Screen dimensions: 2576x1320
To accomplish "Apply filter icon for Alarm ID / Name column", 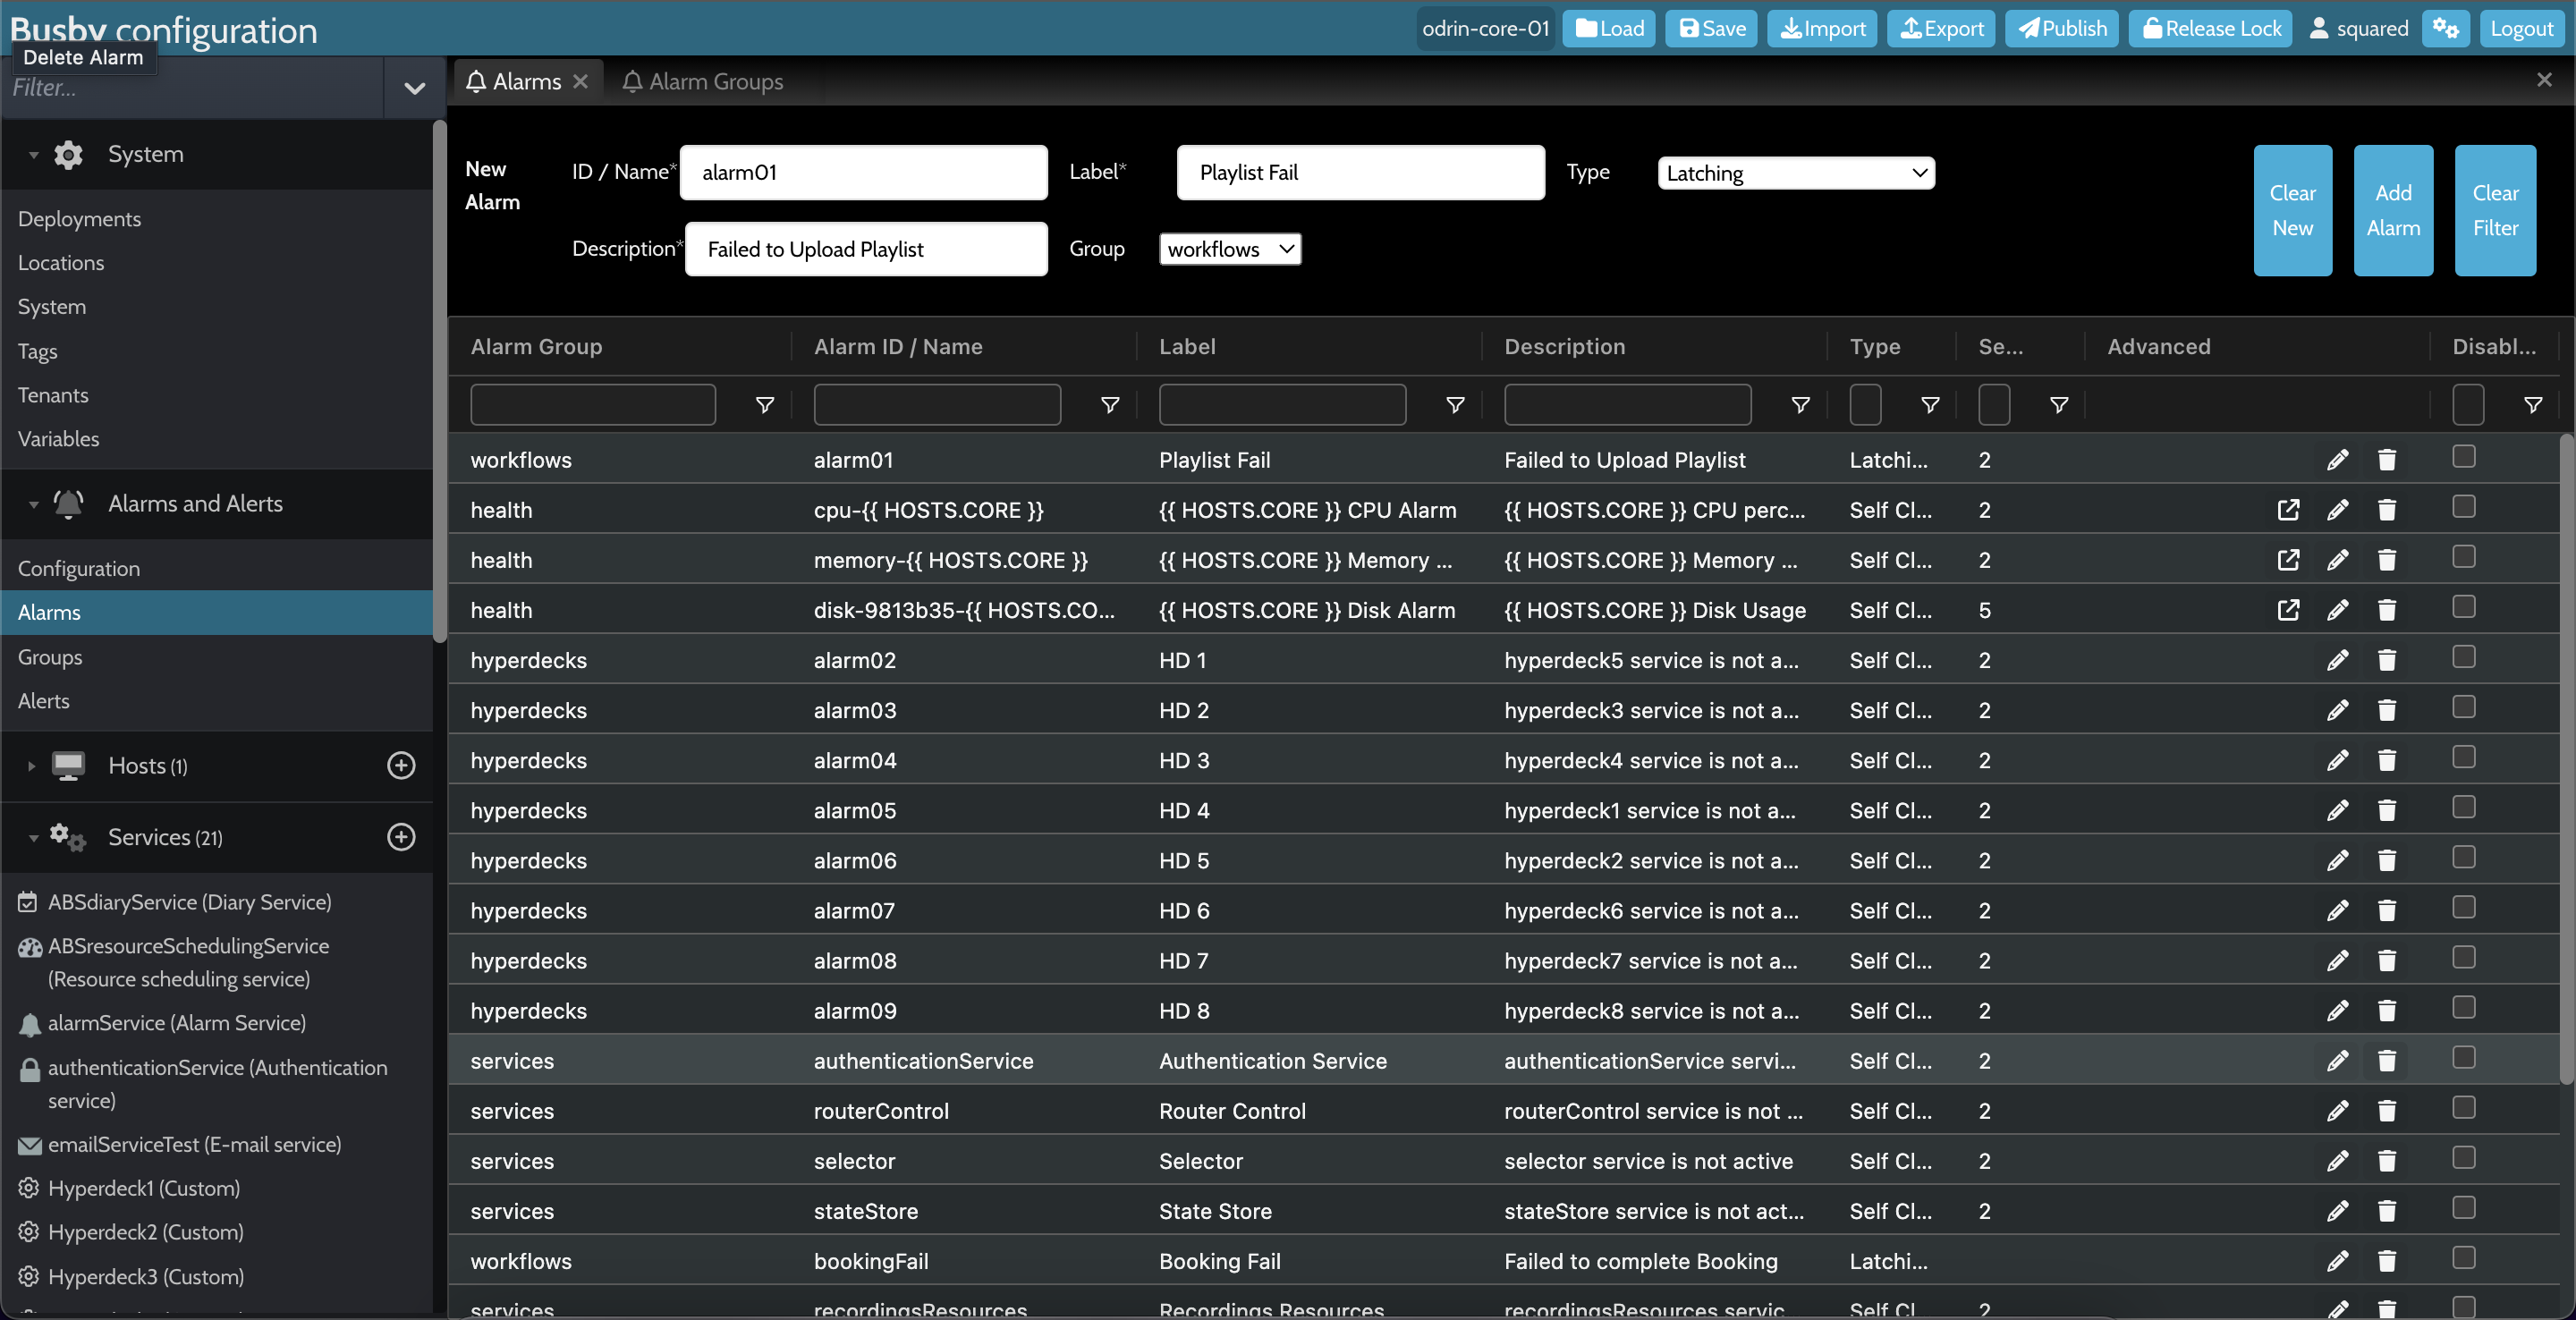I will coord(1110,405).
